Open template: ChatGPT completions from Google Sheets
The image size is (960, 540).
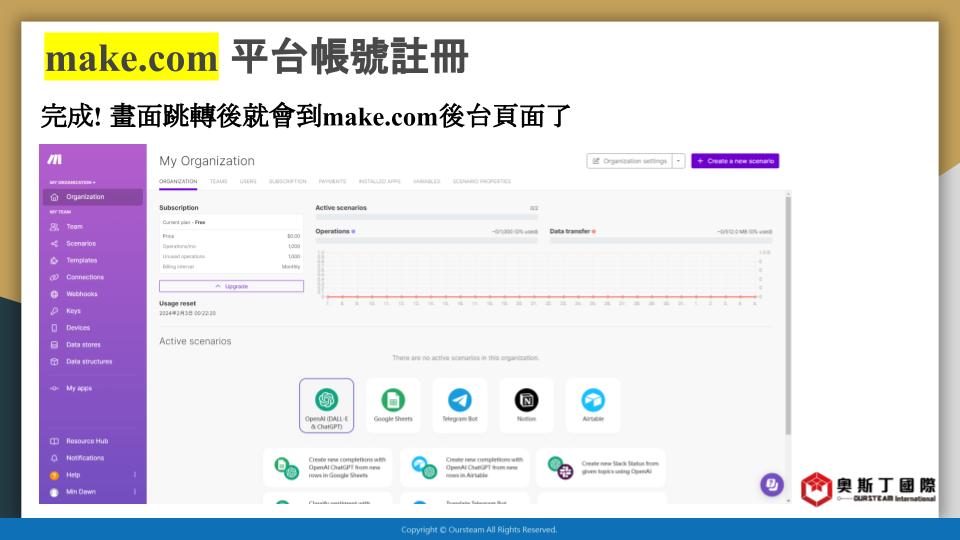(x=328, y=468)
